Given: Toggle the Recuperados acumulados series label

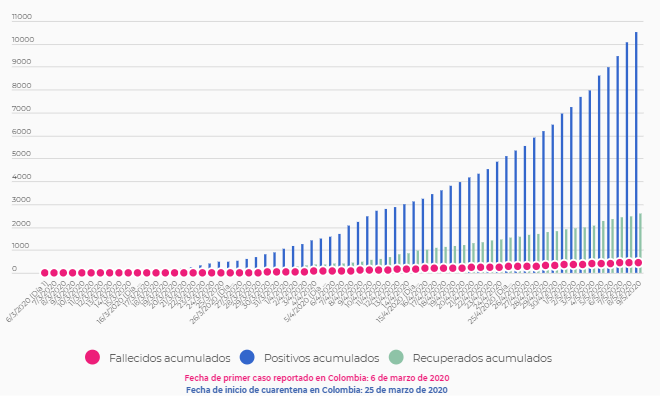Looking at the screenshot, I should point(482,358).
